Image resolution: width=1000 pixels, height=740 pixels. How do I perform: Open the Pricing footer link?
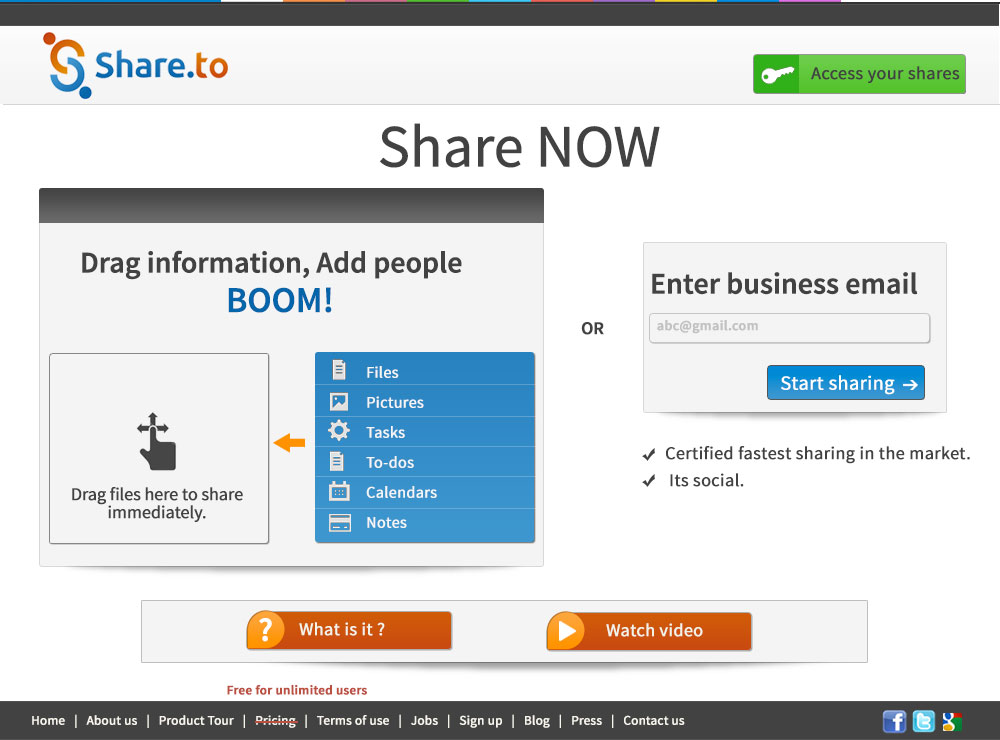click(276, 720)
